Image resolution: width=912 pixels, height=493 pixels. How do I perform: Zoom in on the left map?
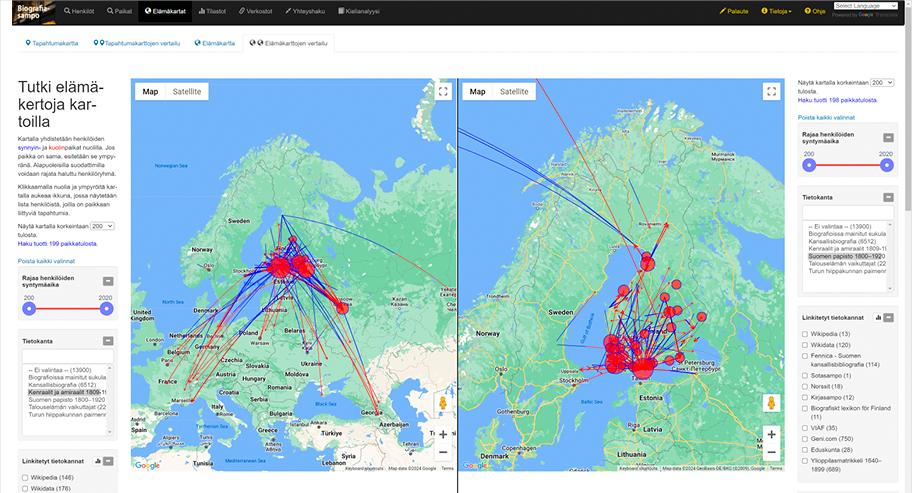pos(443,434)
